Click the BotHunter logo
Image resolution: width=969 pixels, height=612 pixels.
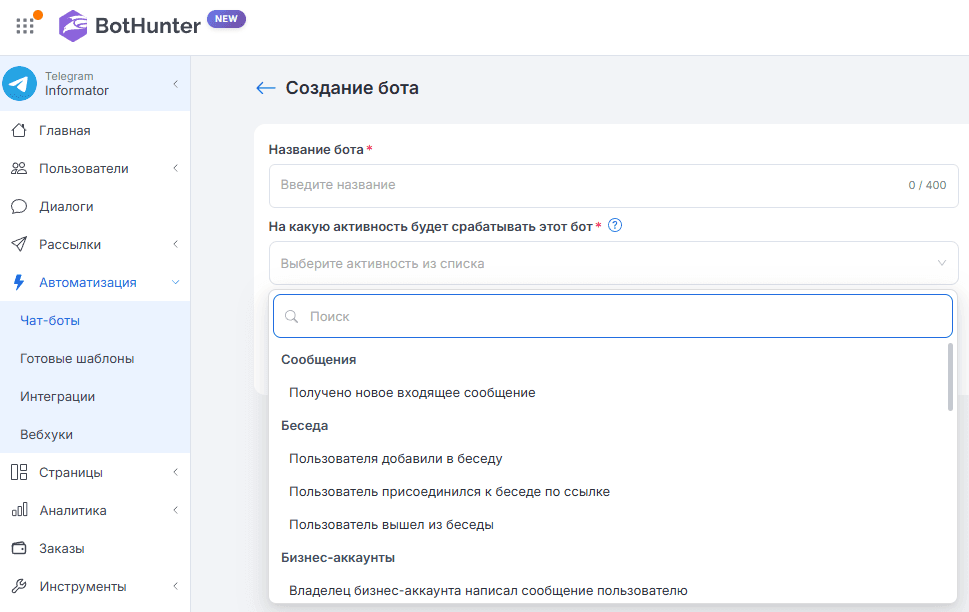[129, 26]
